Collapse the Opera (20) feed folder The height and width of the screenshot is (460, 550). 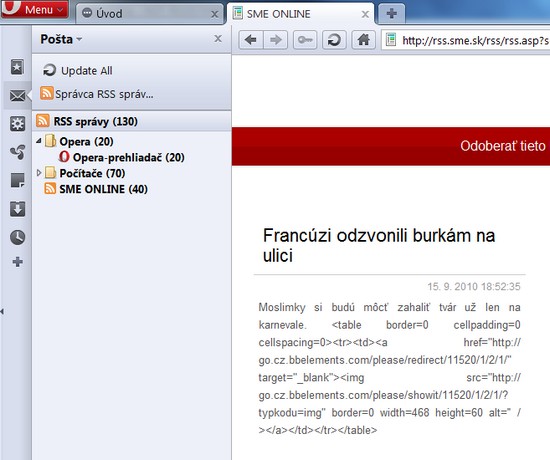[39, 141]
